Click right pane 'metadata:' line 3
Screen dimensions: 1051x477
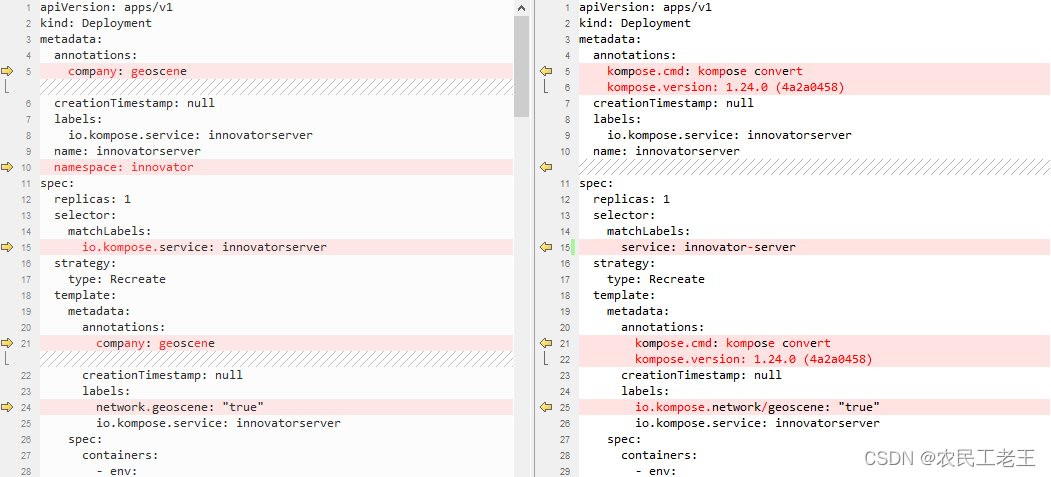(x=610, y=40)
